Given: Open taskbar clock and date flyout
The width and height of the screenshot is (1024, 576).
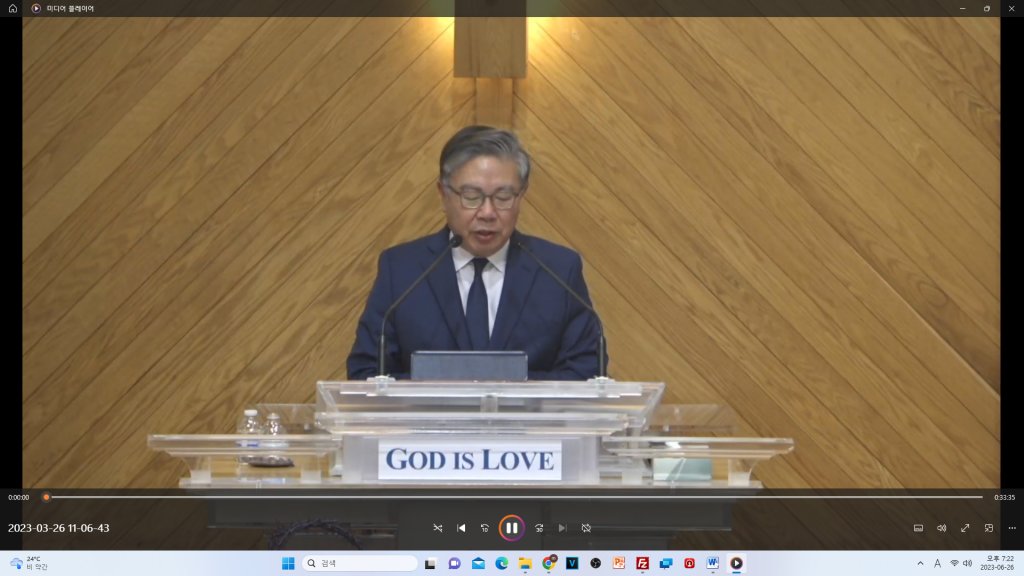Looking at the screenshot, I should (x=998, y=563).
